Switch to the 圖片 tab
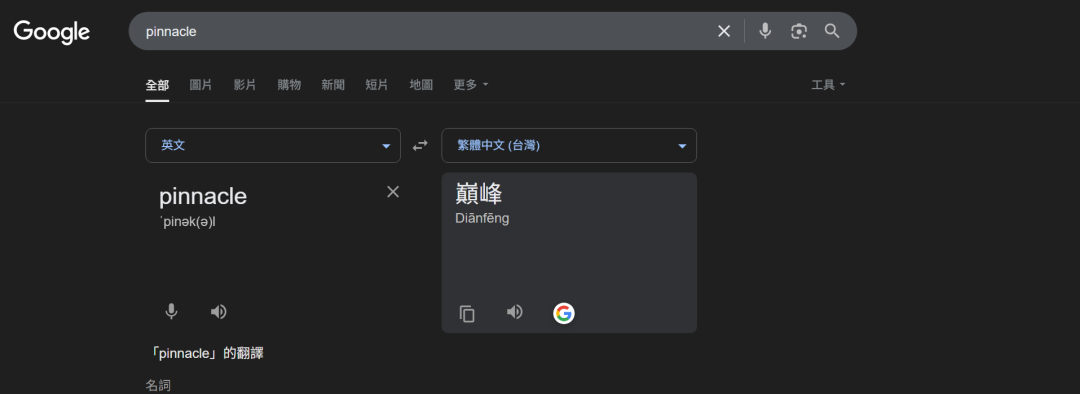The image size is (1080, 394). 201,85
